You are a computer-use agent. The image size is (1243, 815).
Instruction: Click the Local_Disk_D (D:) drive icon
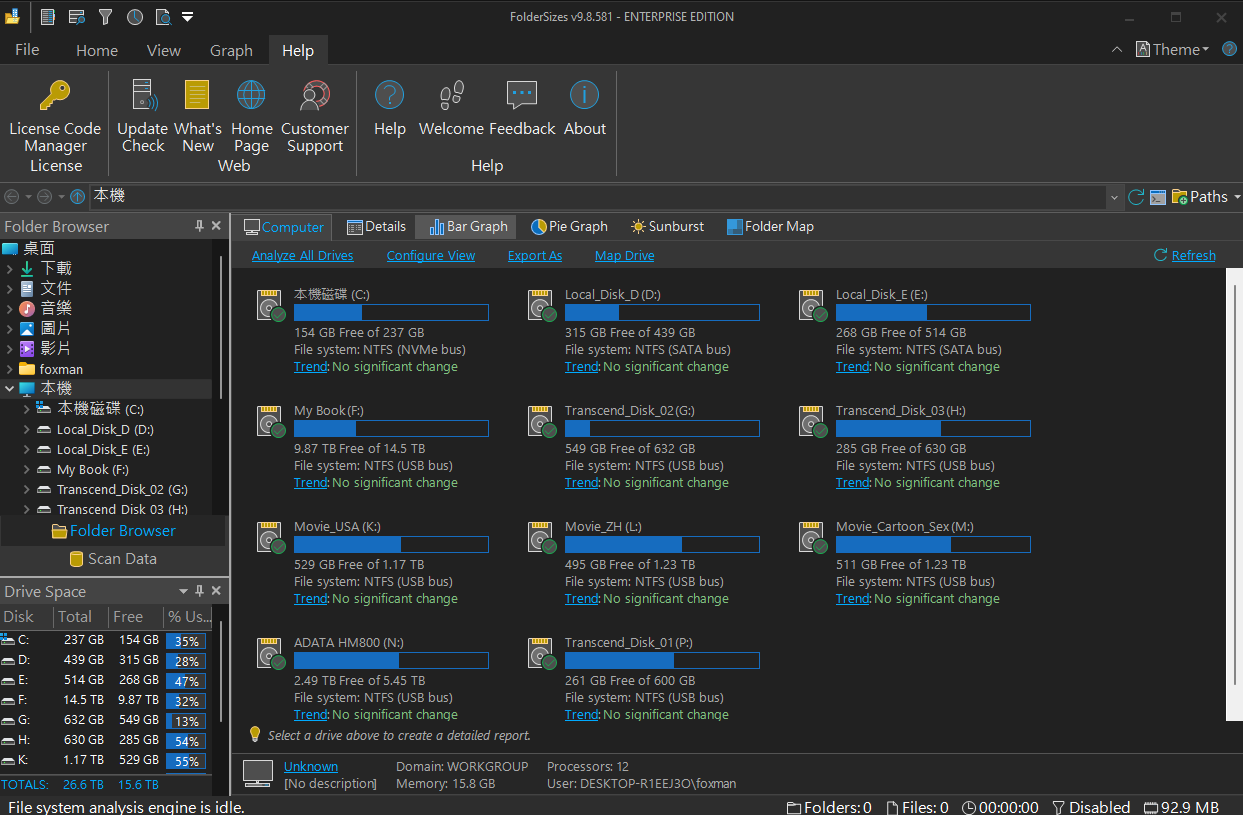click(542, 306)
